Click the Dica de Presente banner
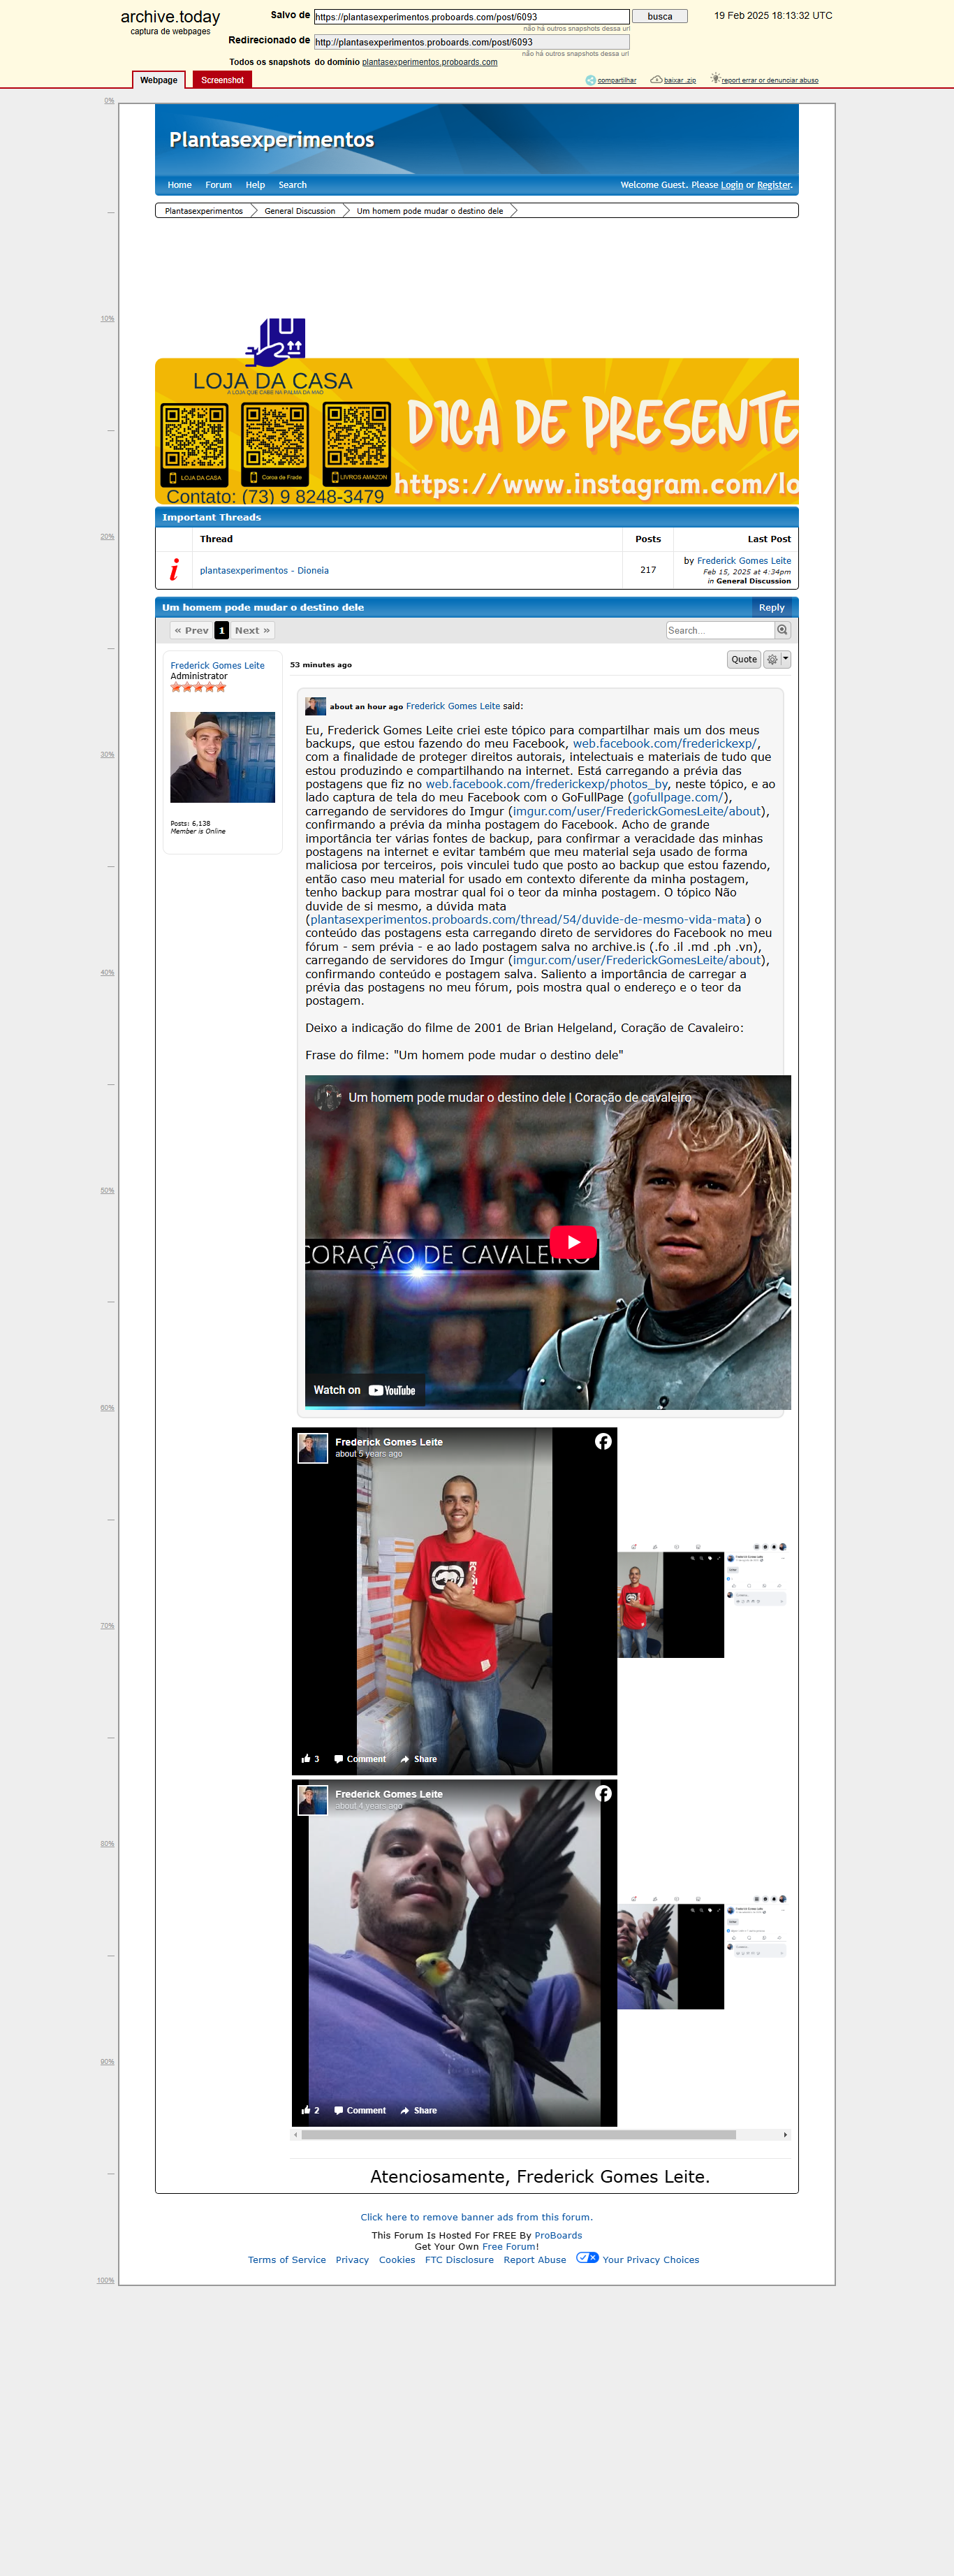 click(x=477, y=431)
